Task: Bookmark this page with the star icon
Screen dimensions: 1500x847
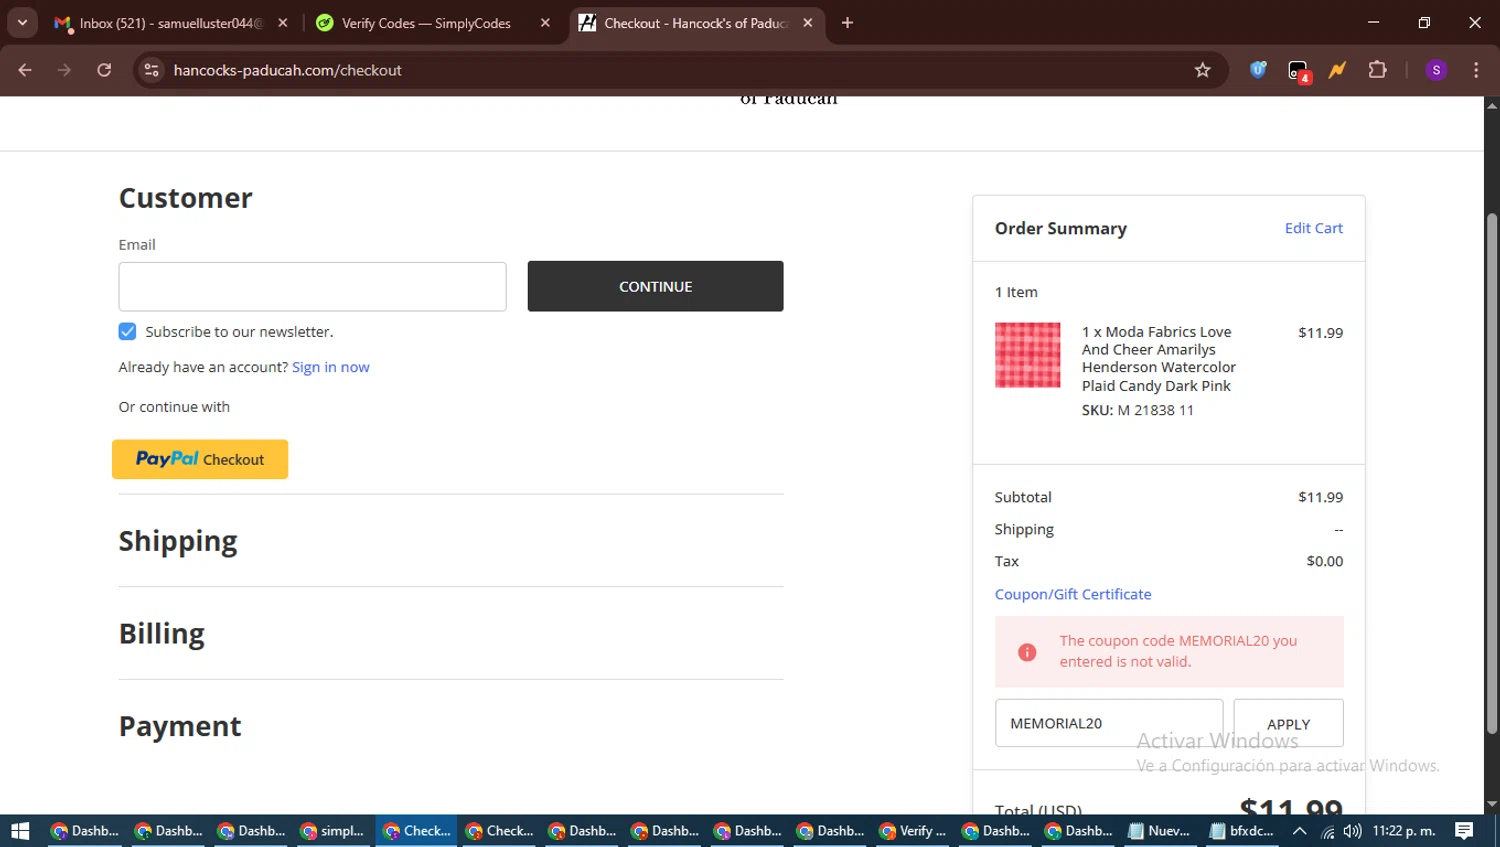Action: point(1203,70)
